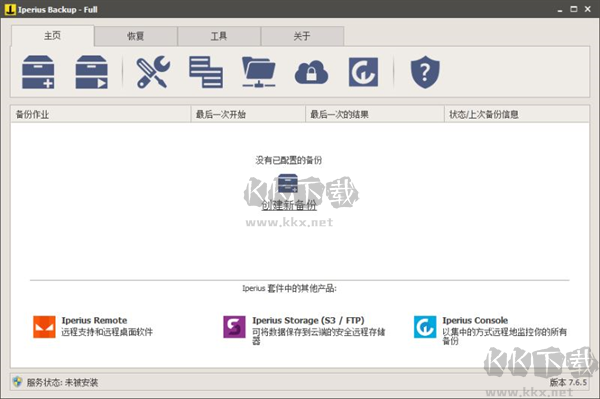Open the network folder FTP client icon
The height and width of the screenshot is (399, 600).
(259, 72)
